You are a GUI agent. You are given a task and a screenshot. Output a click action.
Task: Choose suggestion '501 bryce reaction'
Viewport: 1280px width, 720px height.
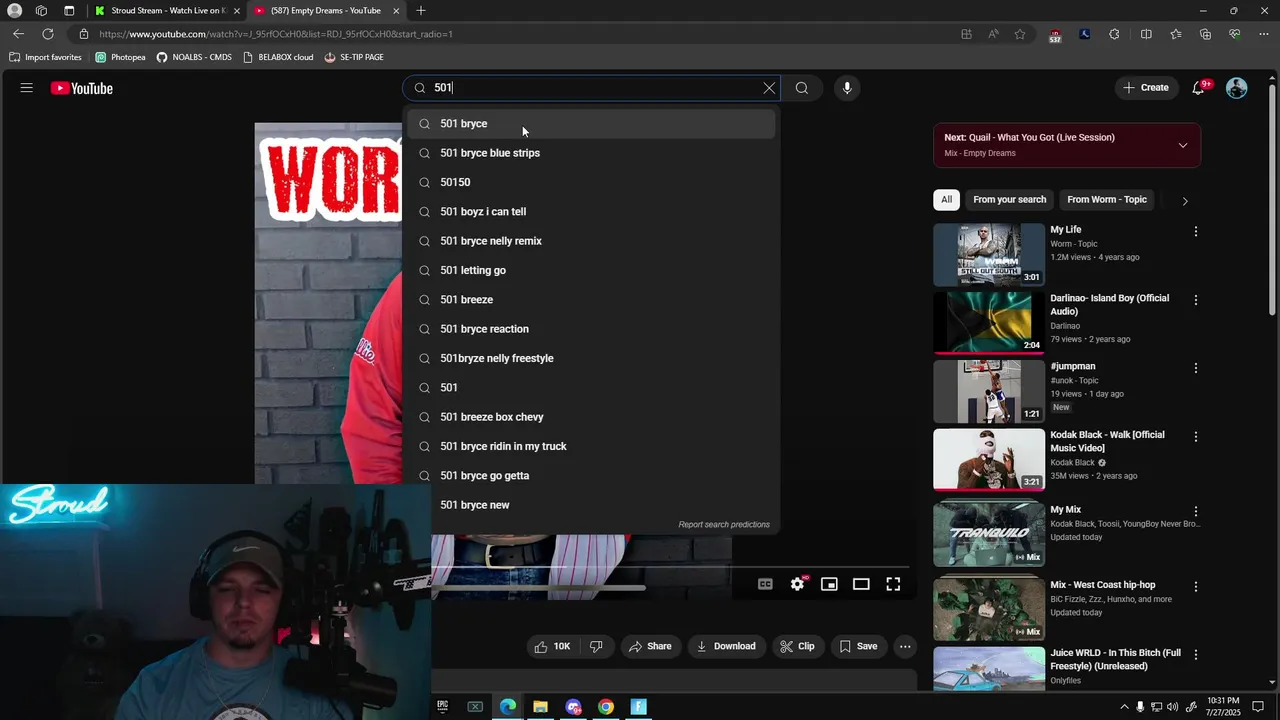591,329
